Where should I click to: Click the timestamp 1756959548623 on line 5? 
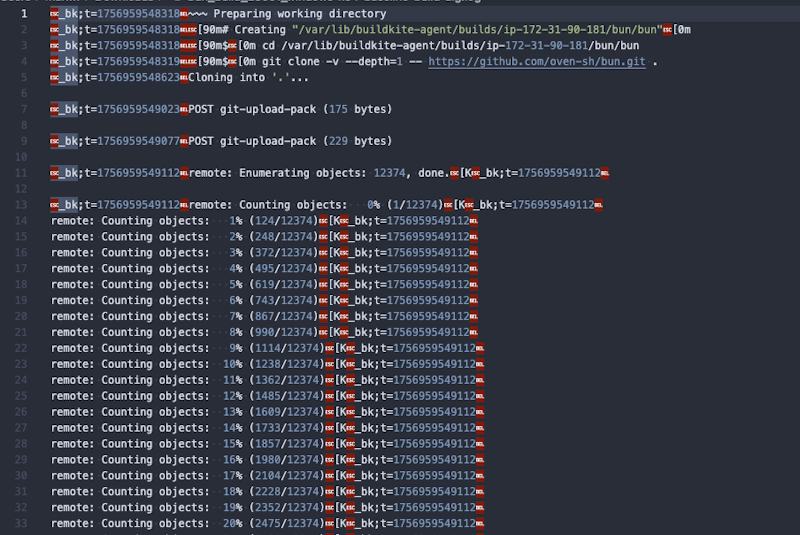point(138,78)
